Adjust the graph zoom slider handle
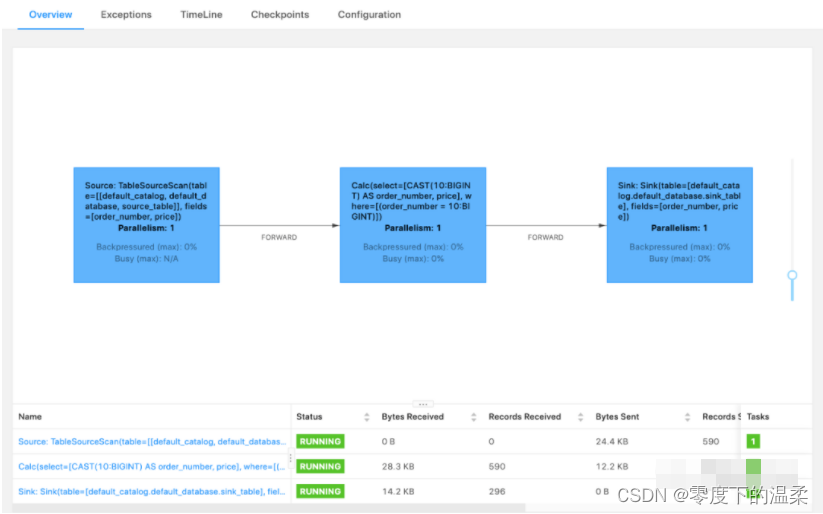The height and width of the screenshot is (514, 823). (x=792, y=275)
